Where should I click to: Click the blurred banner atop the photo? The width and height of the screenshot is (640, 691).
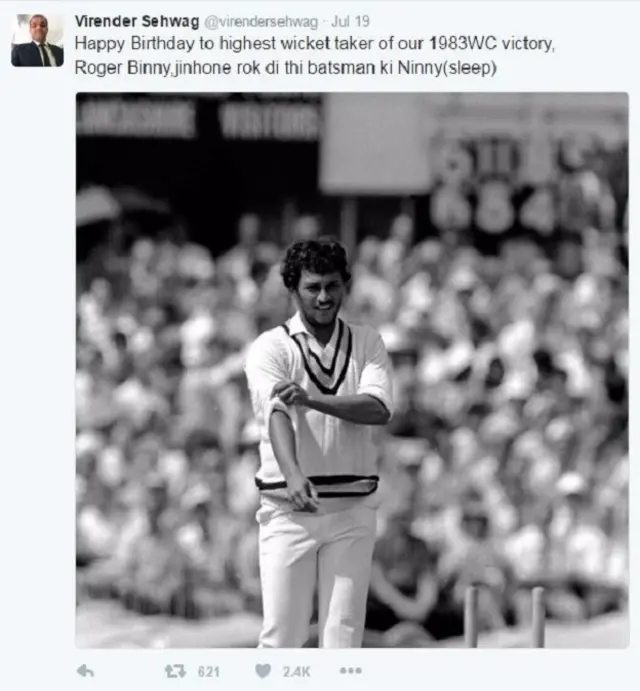[x=197, y=118]
